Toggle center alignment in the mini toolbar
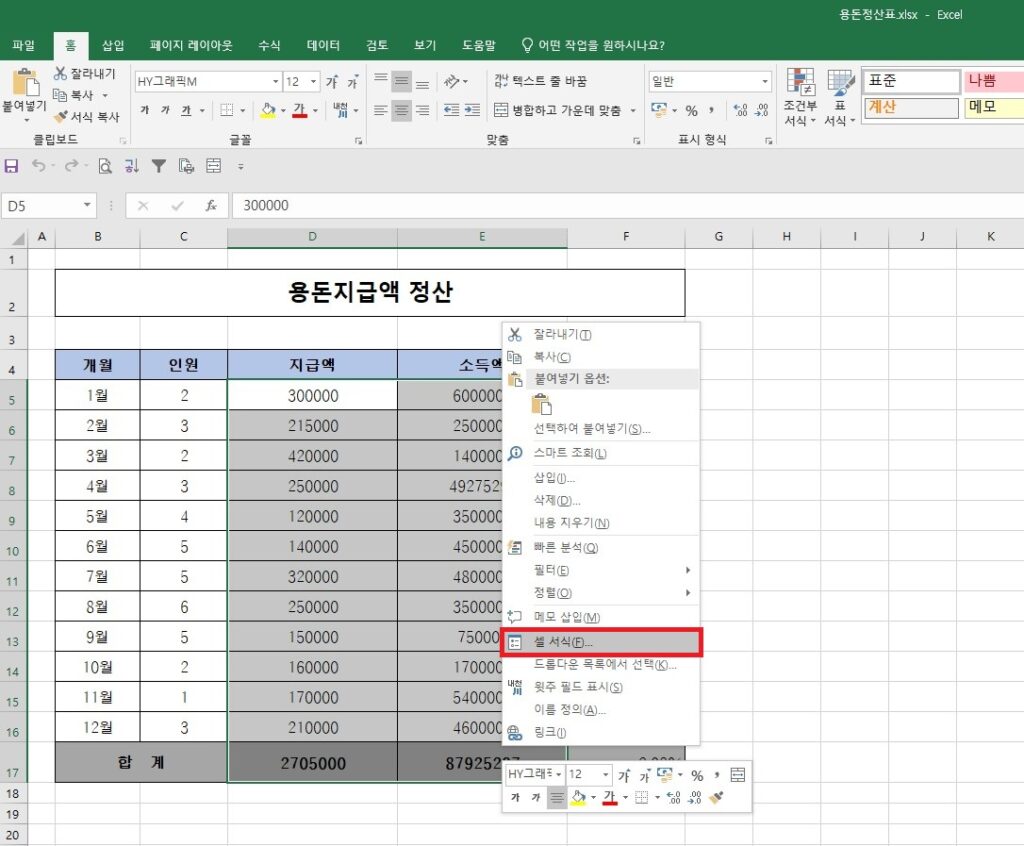This screenshot has width=1024, height=846. click(x=556, y=797)
